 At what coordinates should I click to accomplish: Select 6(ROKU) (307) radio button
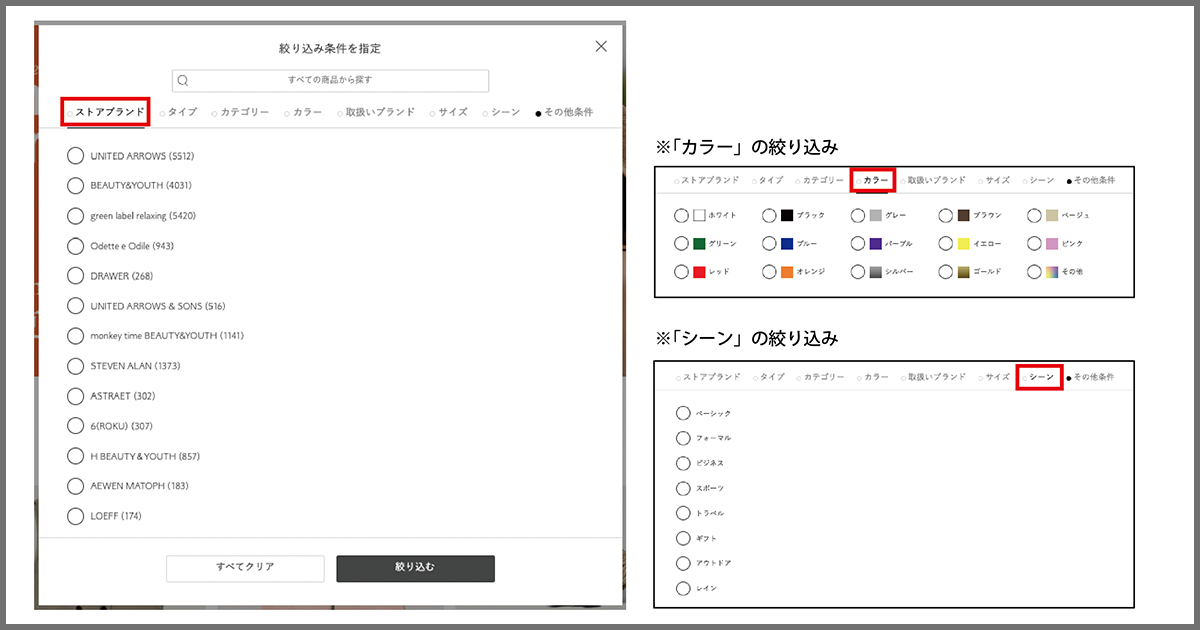click(75, 426)
